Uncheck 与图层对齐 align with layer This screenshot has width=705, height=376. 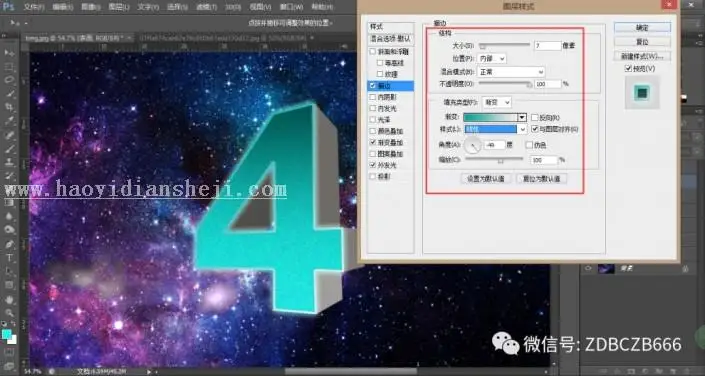(x=535, y=129)
